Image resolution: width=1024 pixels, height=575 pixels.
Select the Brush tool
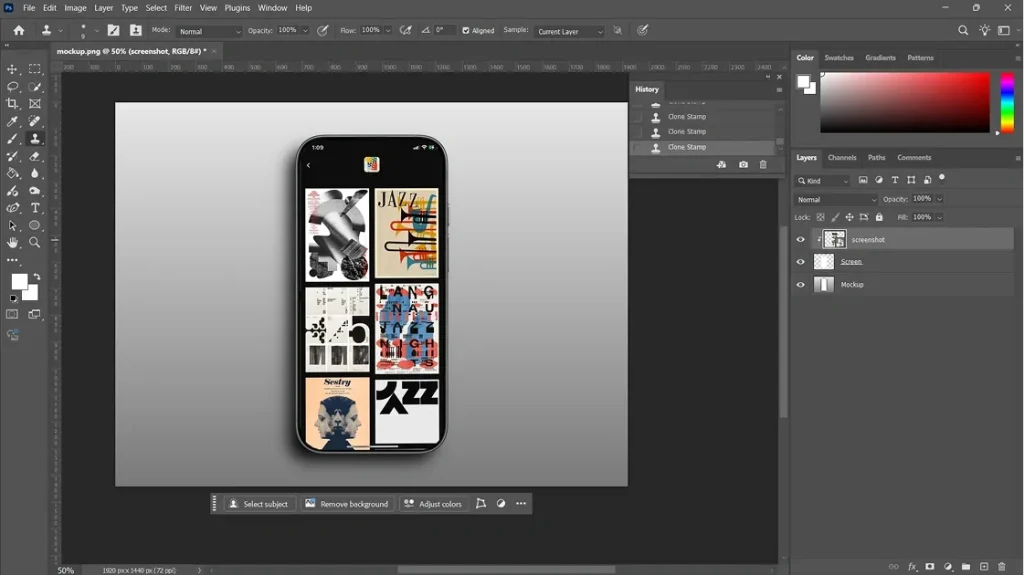click(x=12, y=139)
